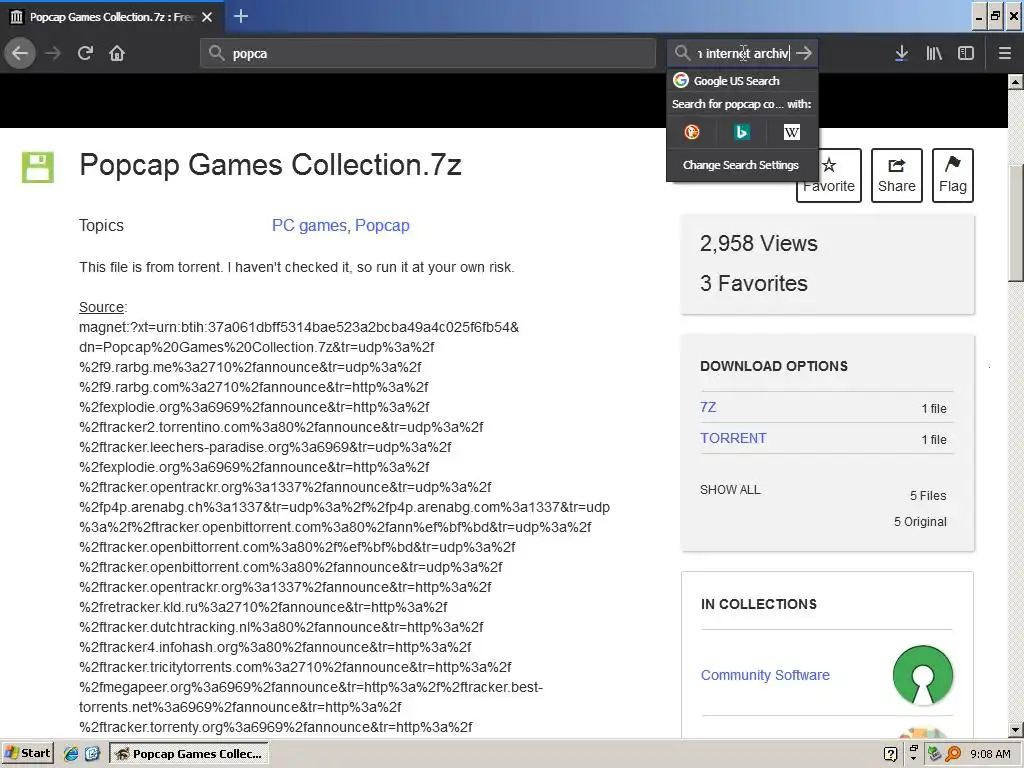Expand SHOW ALL download options
Screen dimensions: 1024x768
tap(730, 490)
